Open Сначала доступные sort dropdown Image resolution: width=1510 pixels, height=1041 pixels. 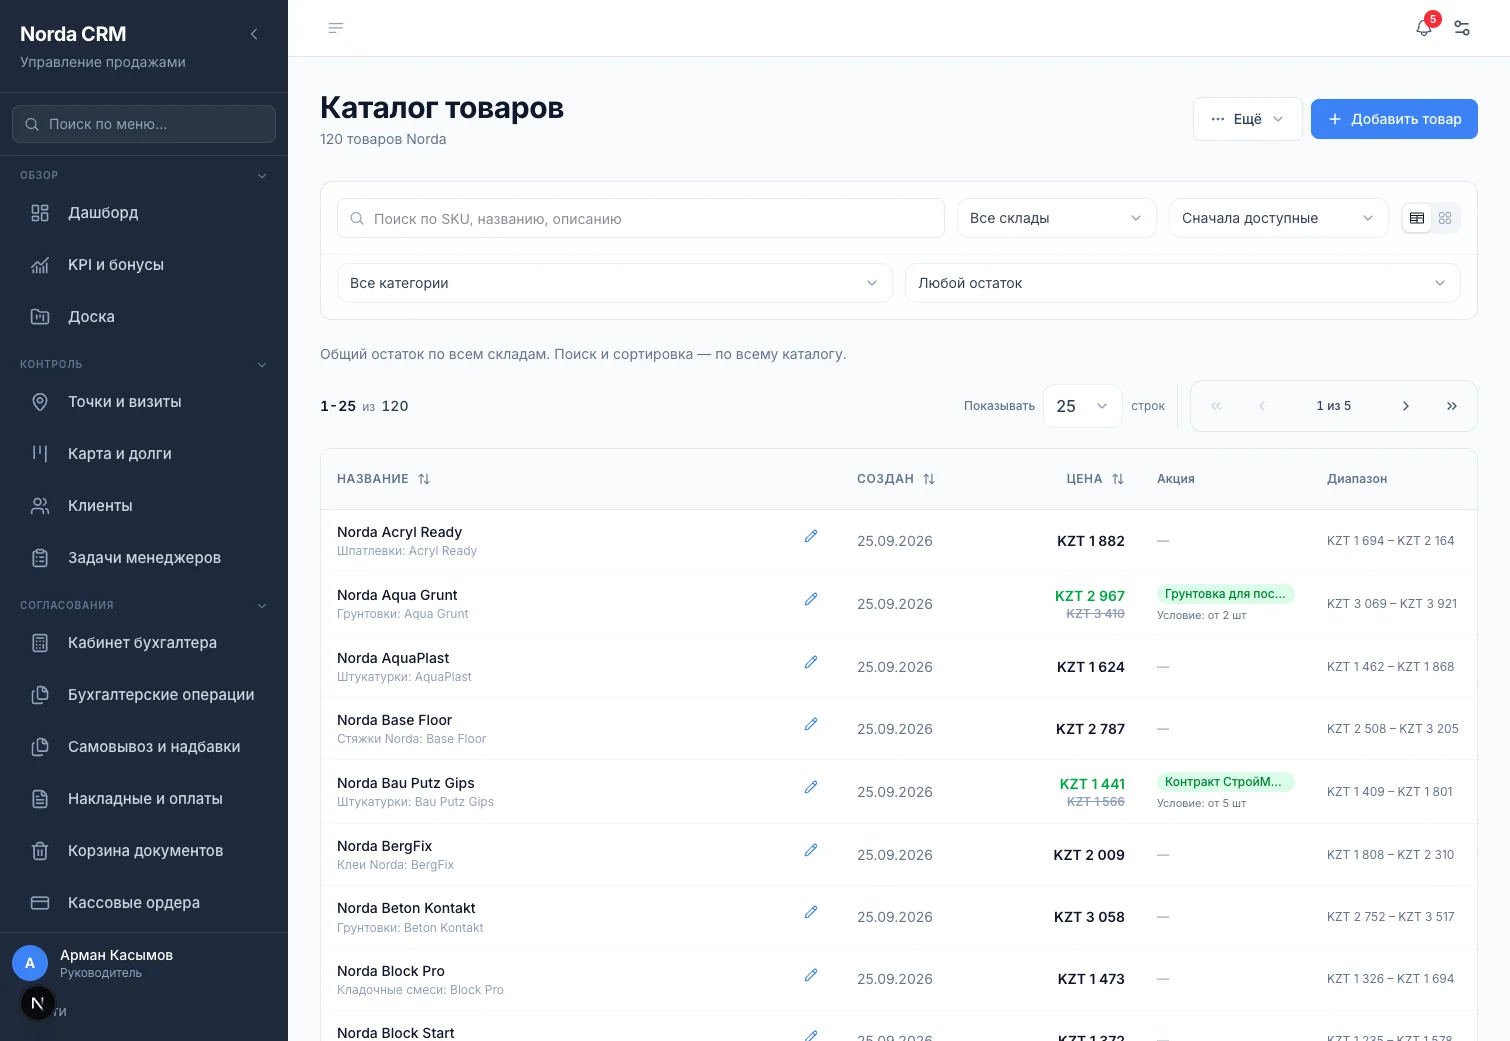(1279, 218)
